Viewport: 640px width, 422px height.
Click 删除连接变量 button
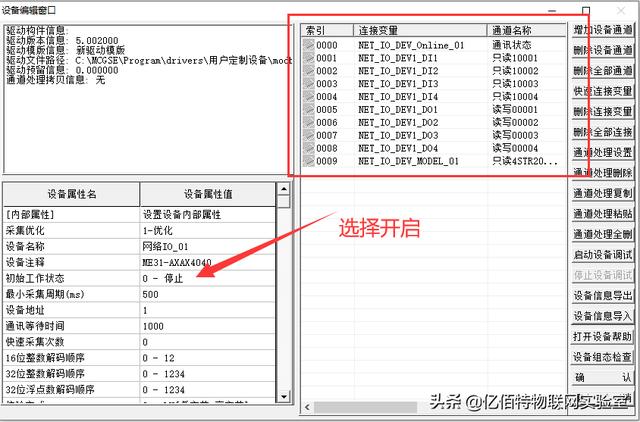(602, 111)
